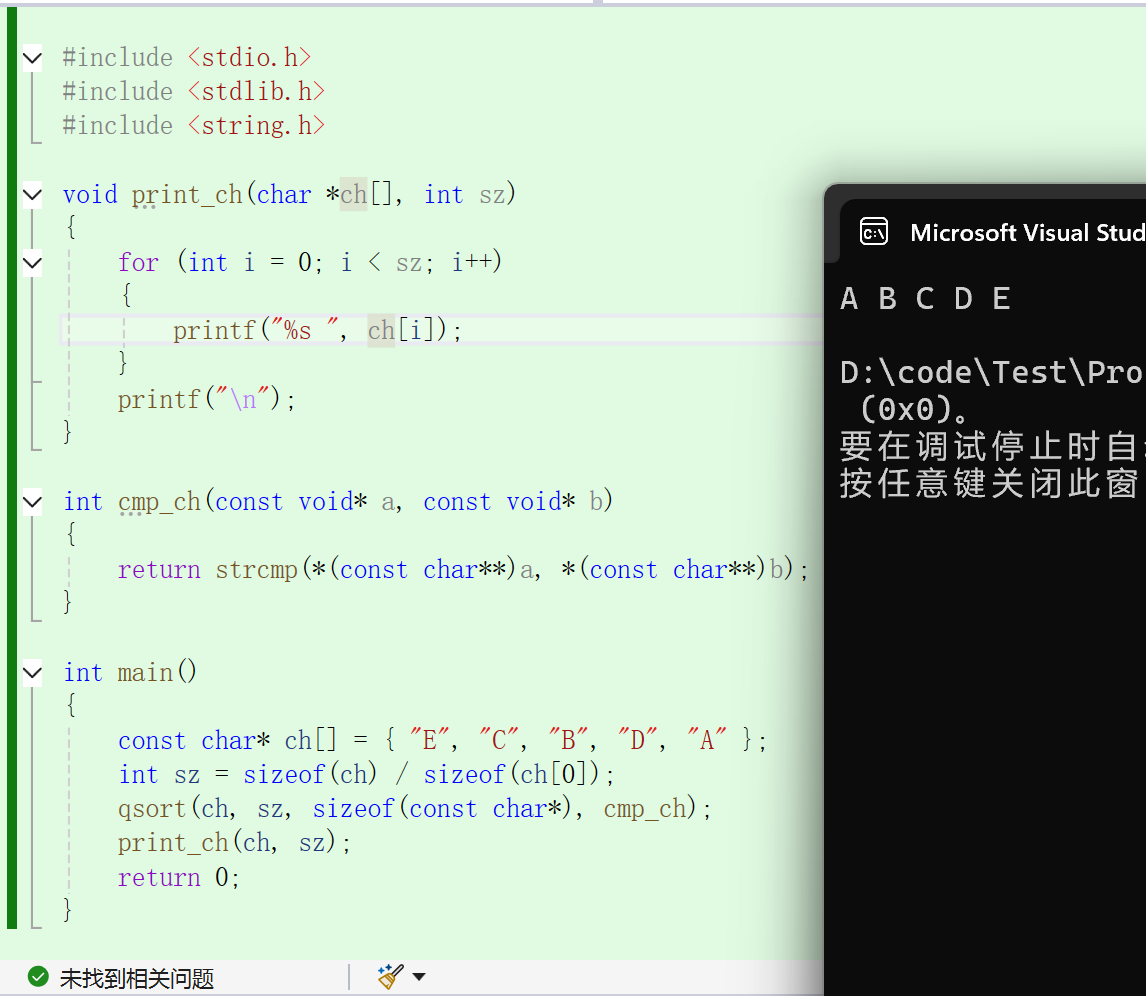Run Code Cleanup with the broom icon
This screenshot has width=1146, height=996.
click(x=388, y=977)
